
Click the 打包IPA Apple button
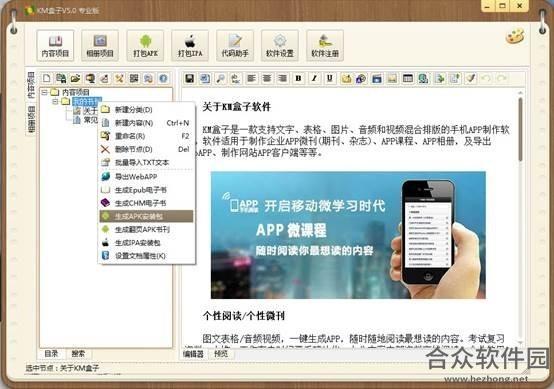pos(190,45)
